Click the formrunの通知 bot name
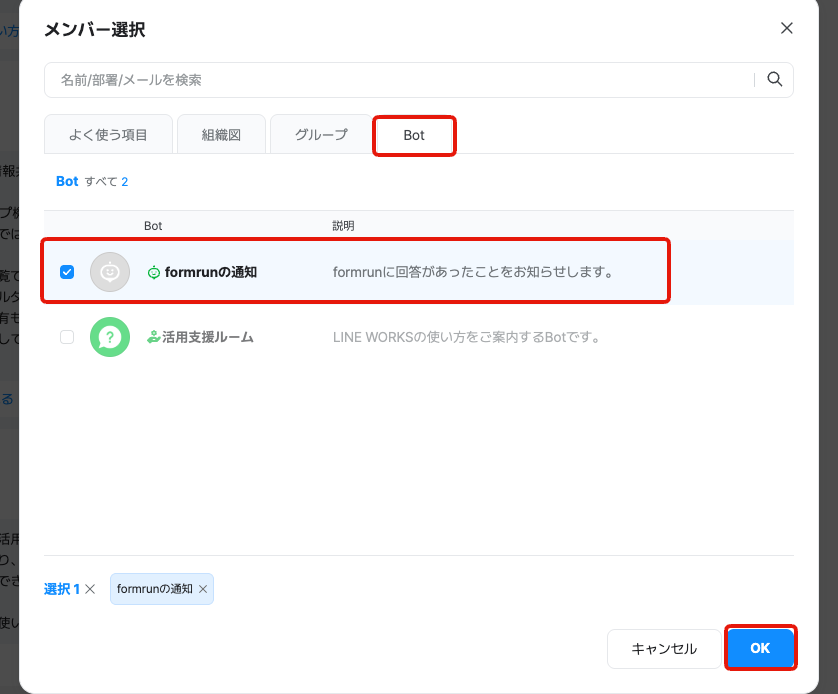 coord(211,272)
